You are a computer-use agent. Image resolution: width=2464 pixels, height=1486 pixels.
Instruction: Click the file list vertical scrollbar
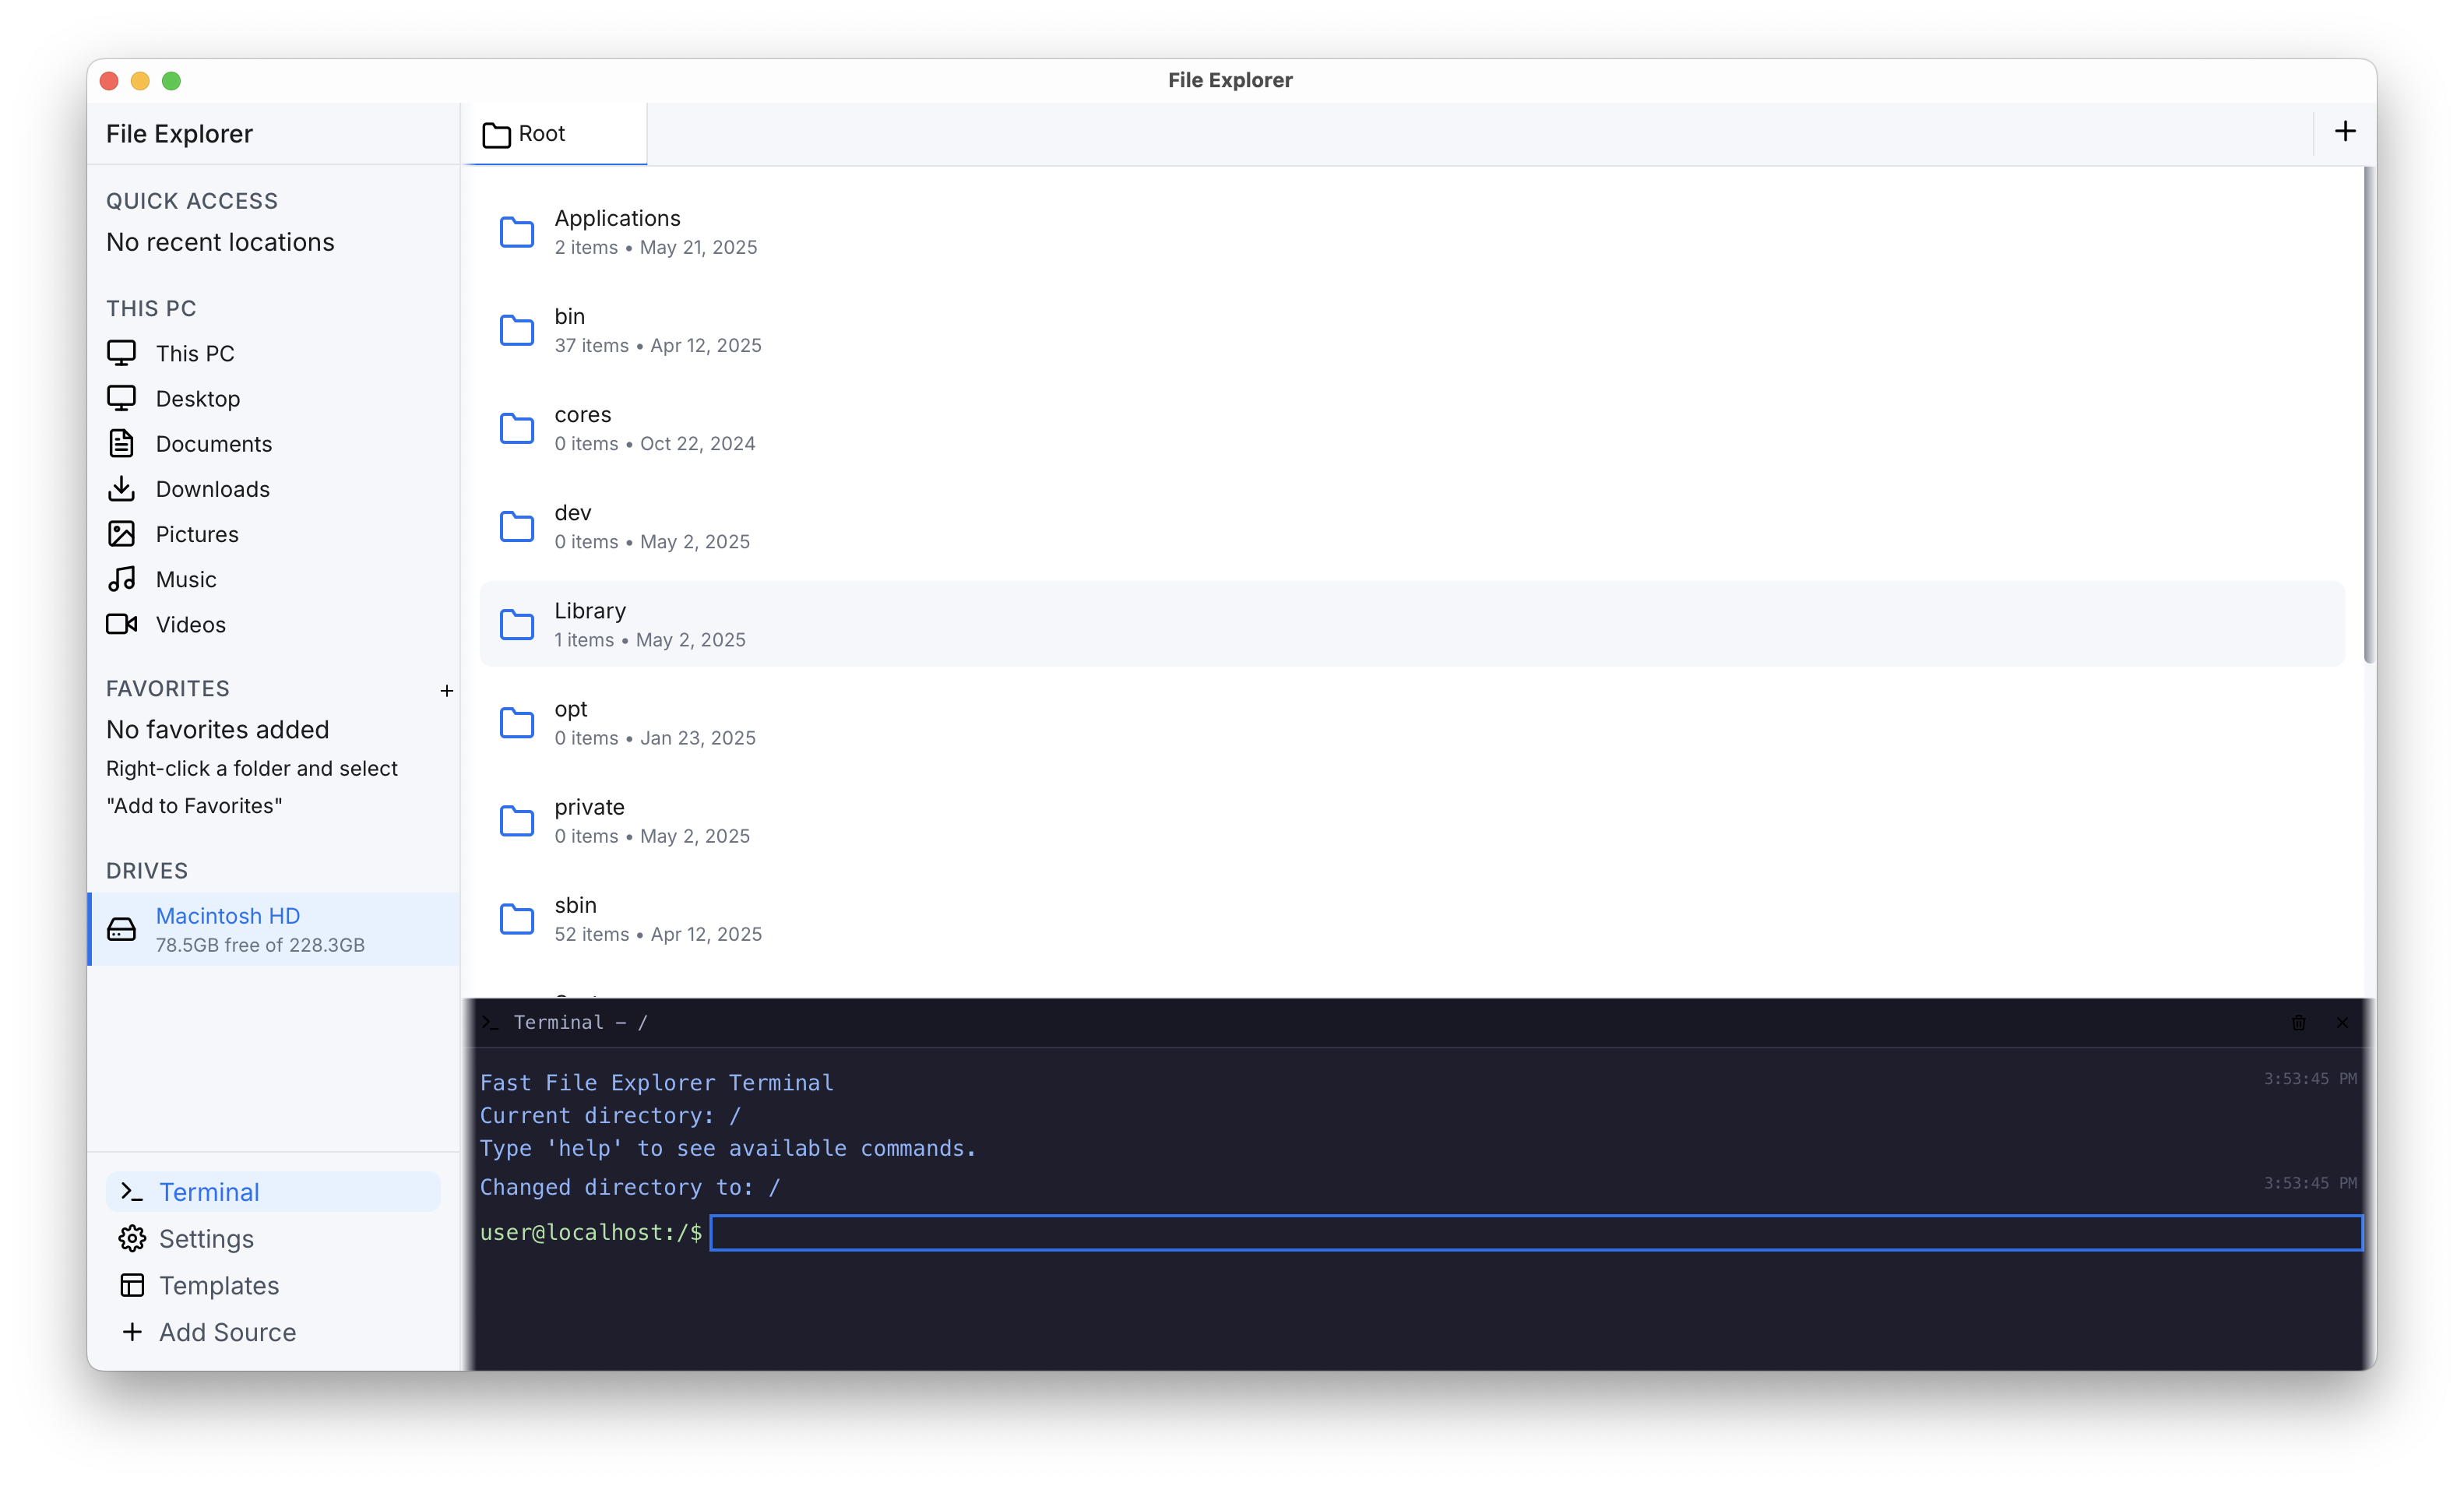click(x=2367, y=415)
